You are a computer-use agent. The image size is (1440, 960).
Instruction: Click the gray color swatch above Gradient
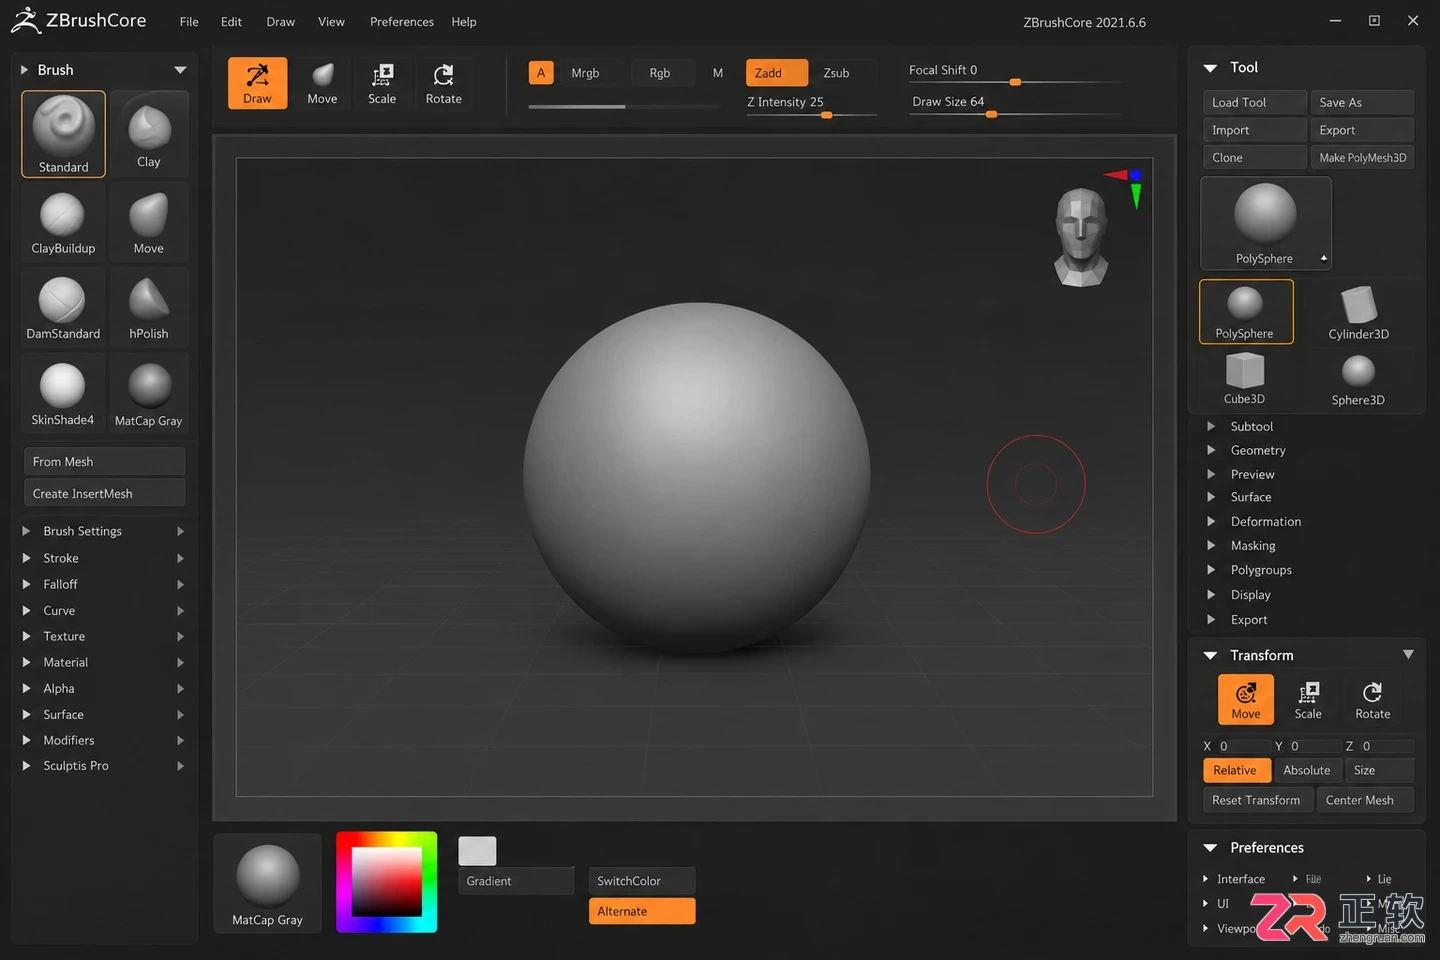pos(477,850)
